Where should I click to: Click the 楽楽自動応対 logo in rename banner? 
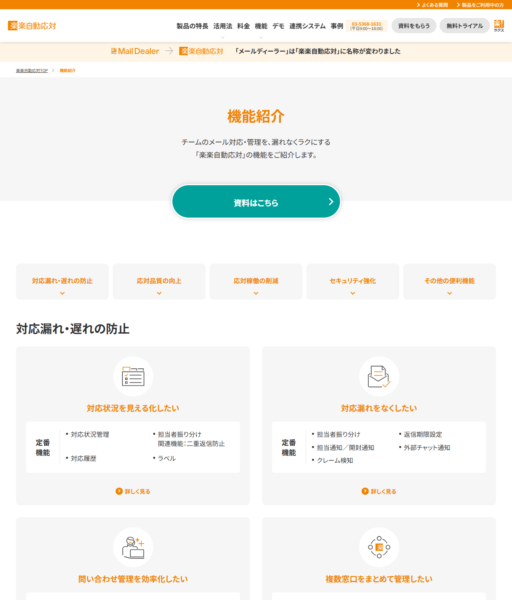click(x=201, y=51)
